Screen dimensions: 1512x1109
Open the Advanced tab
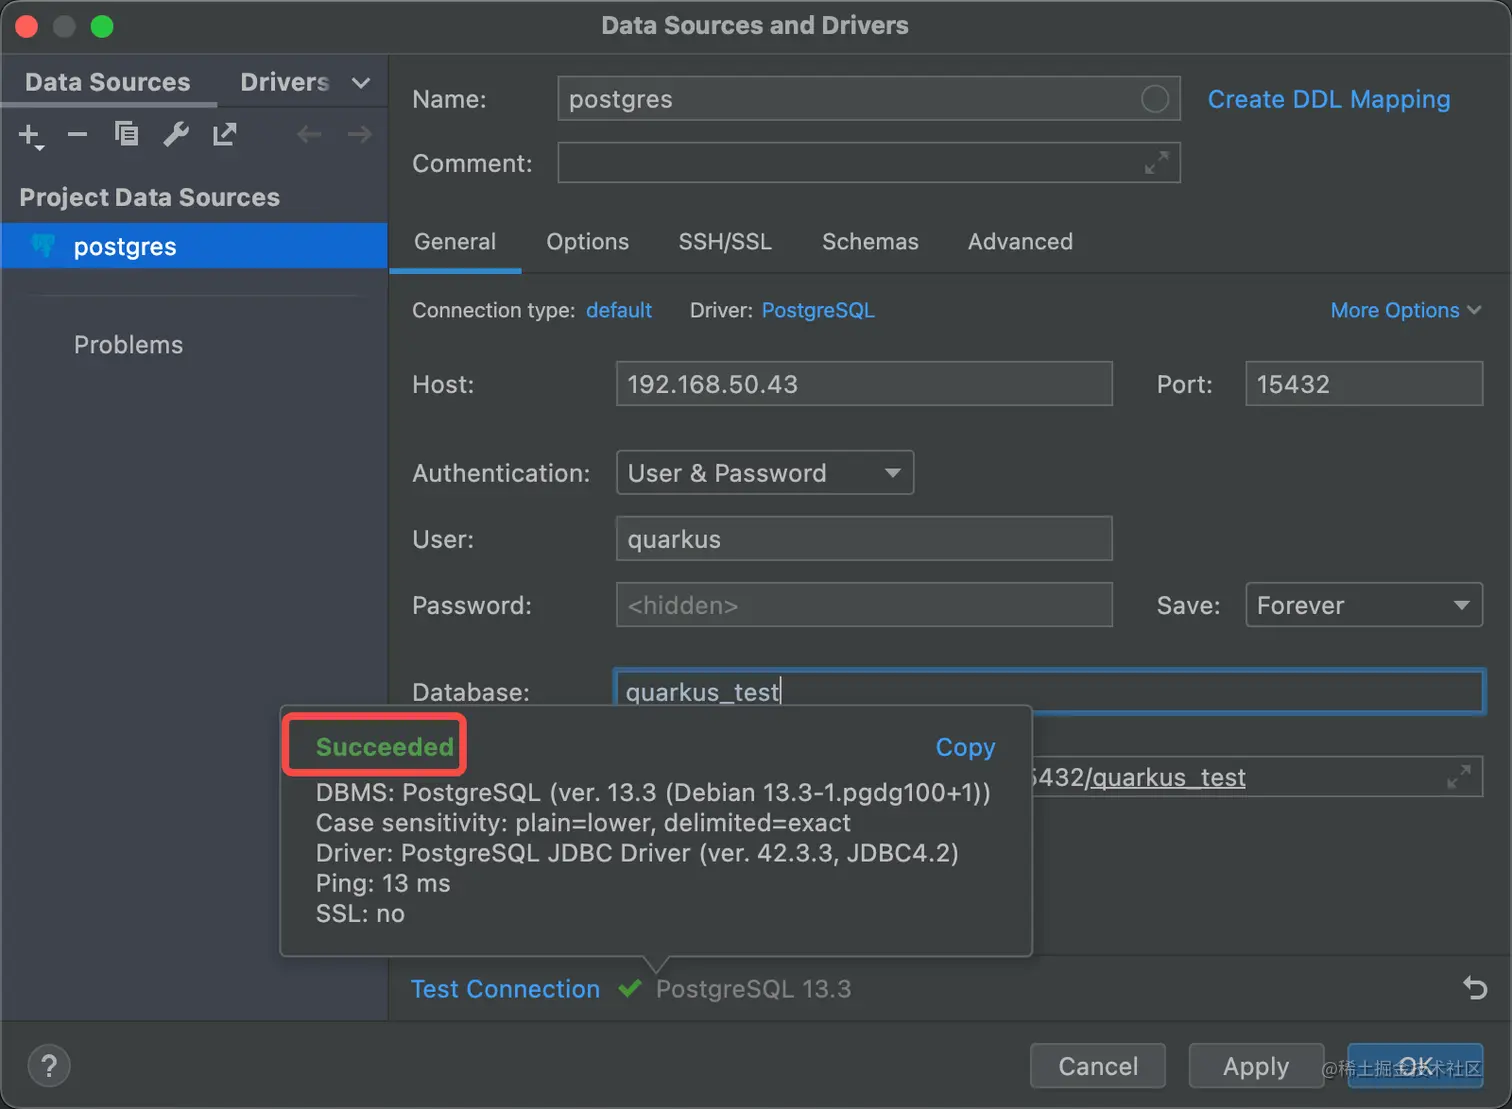pyautogui.click(x=1020, y=242)
